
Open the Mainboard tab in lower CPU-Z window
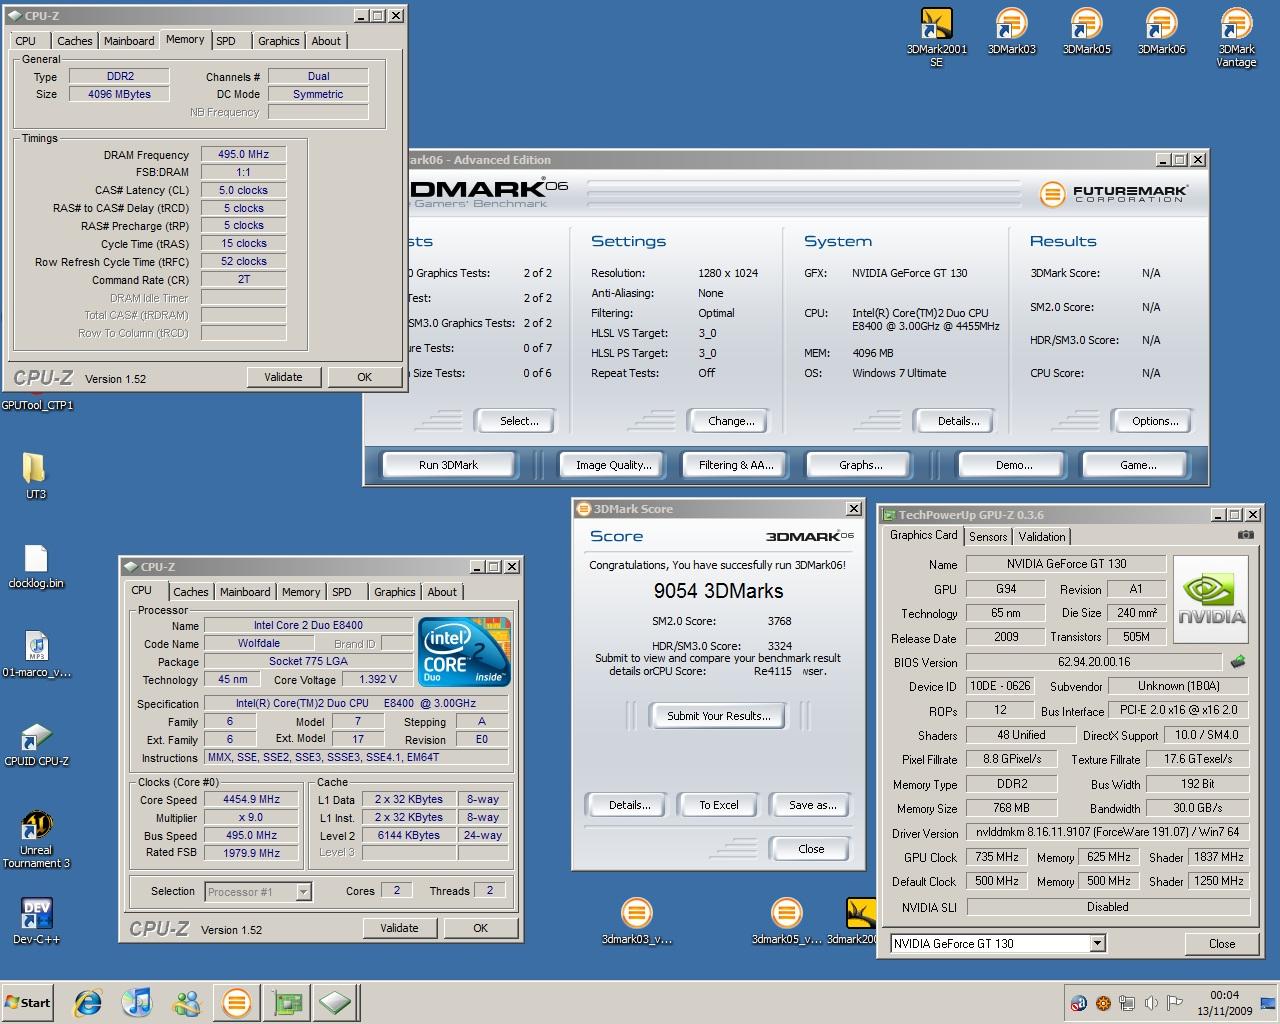point(245,592)
